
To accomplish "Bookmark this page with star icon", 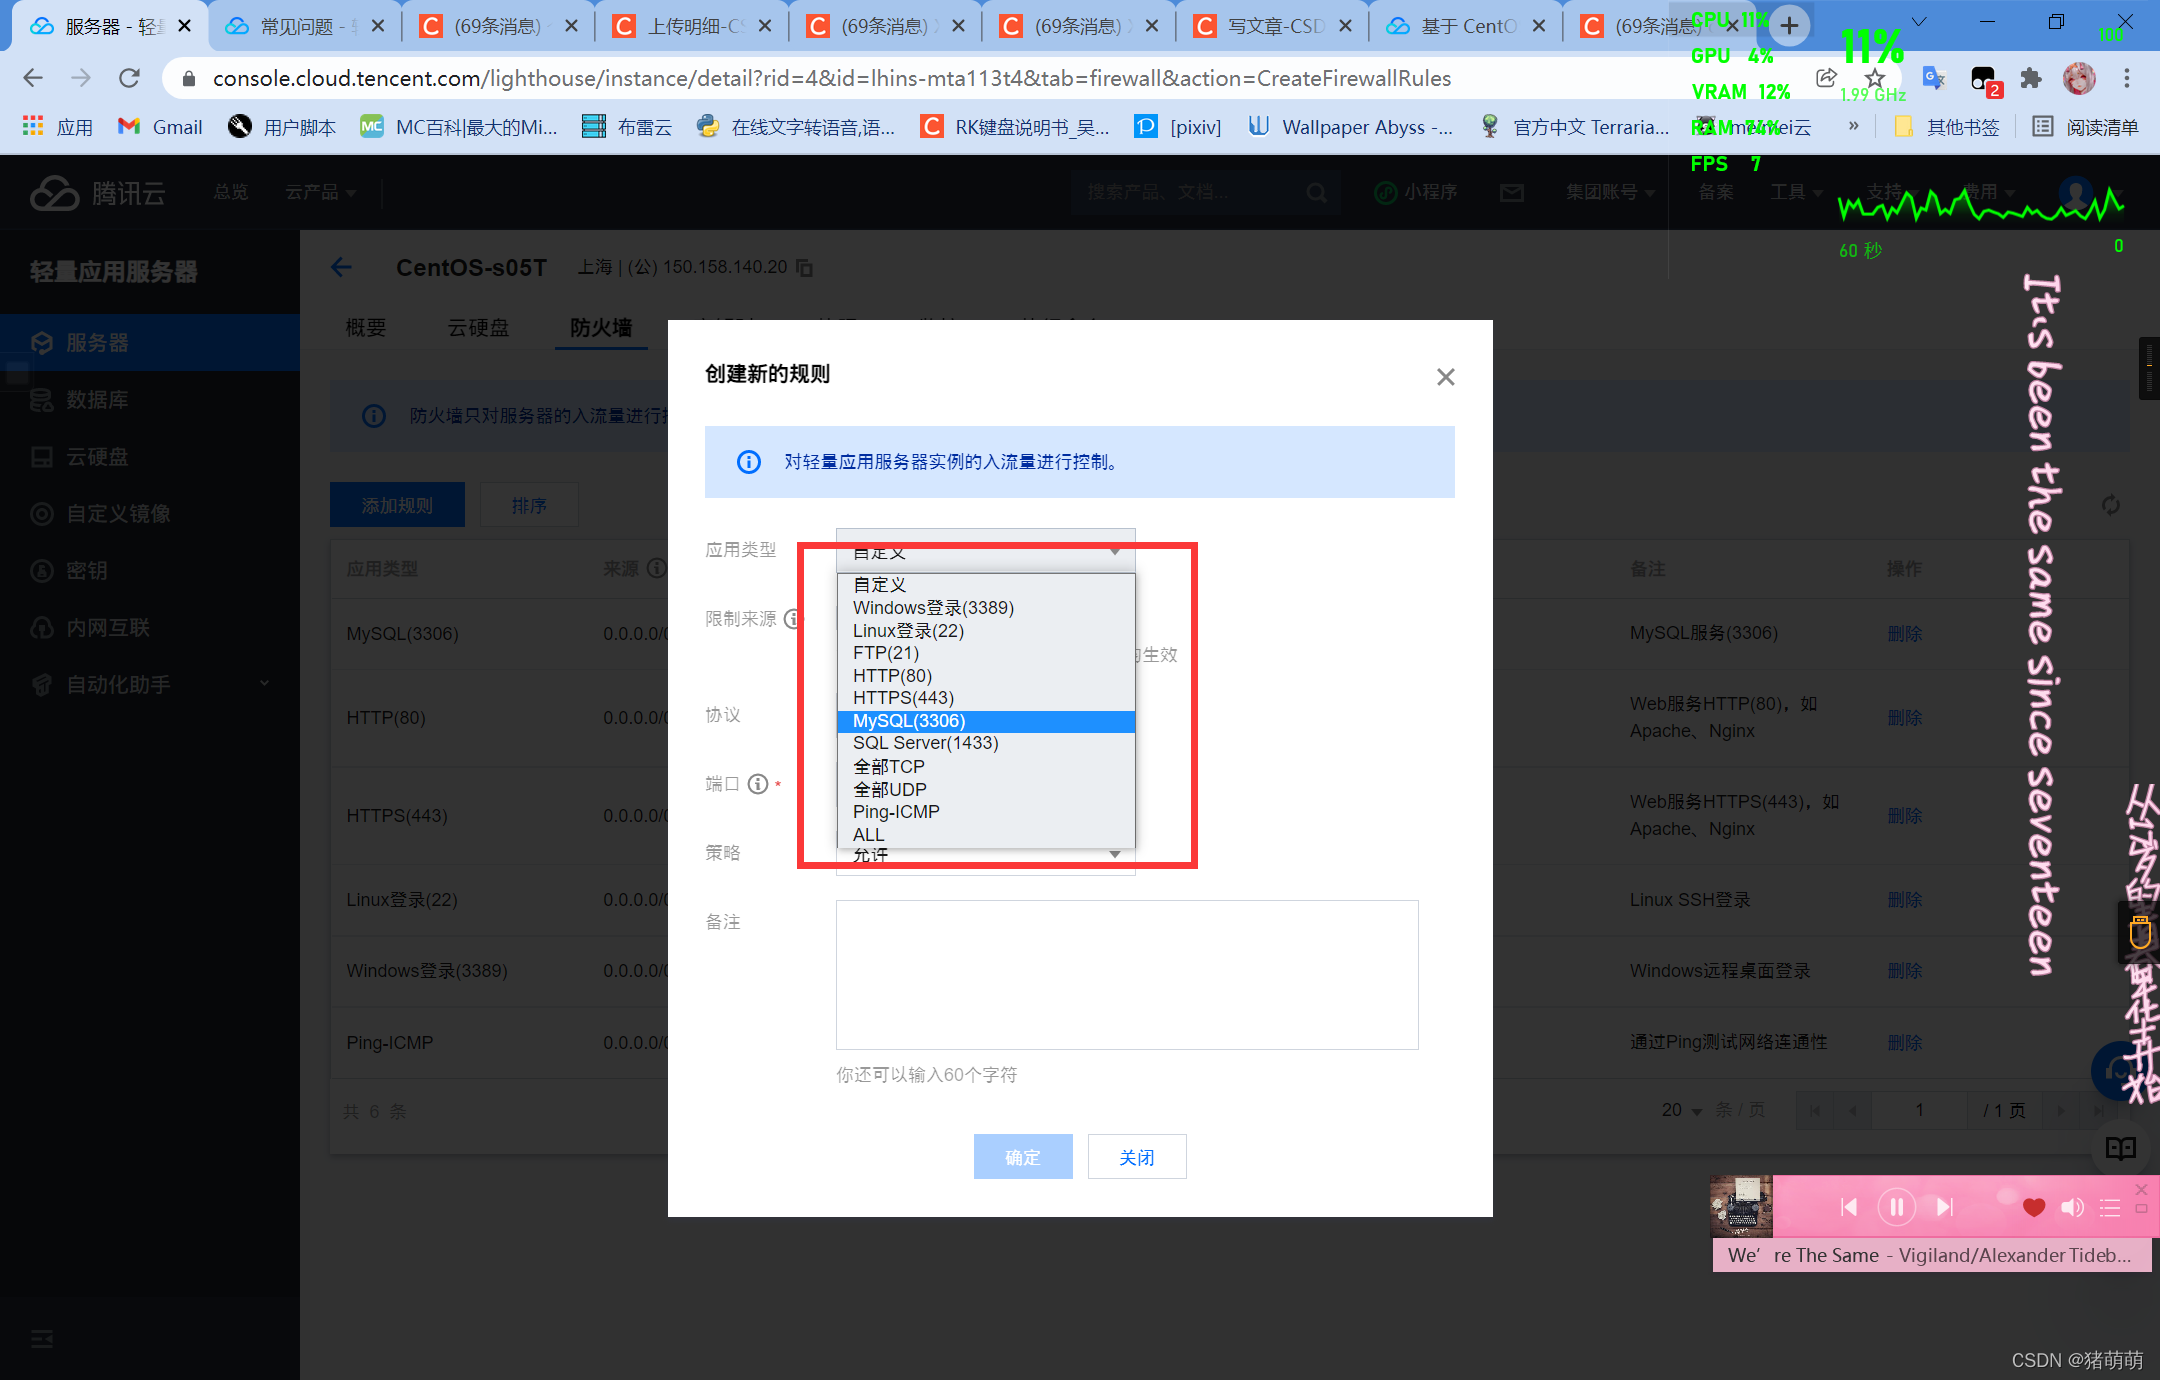I will (x=1875, y=78).
